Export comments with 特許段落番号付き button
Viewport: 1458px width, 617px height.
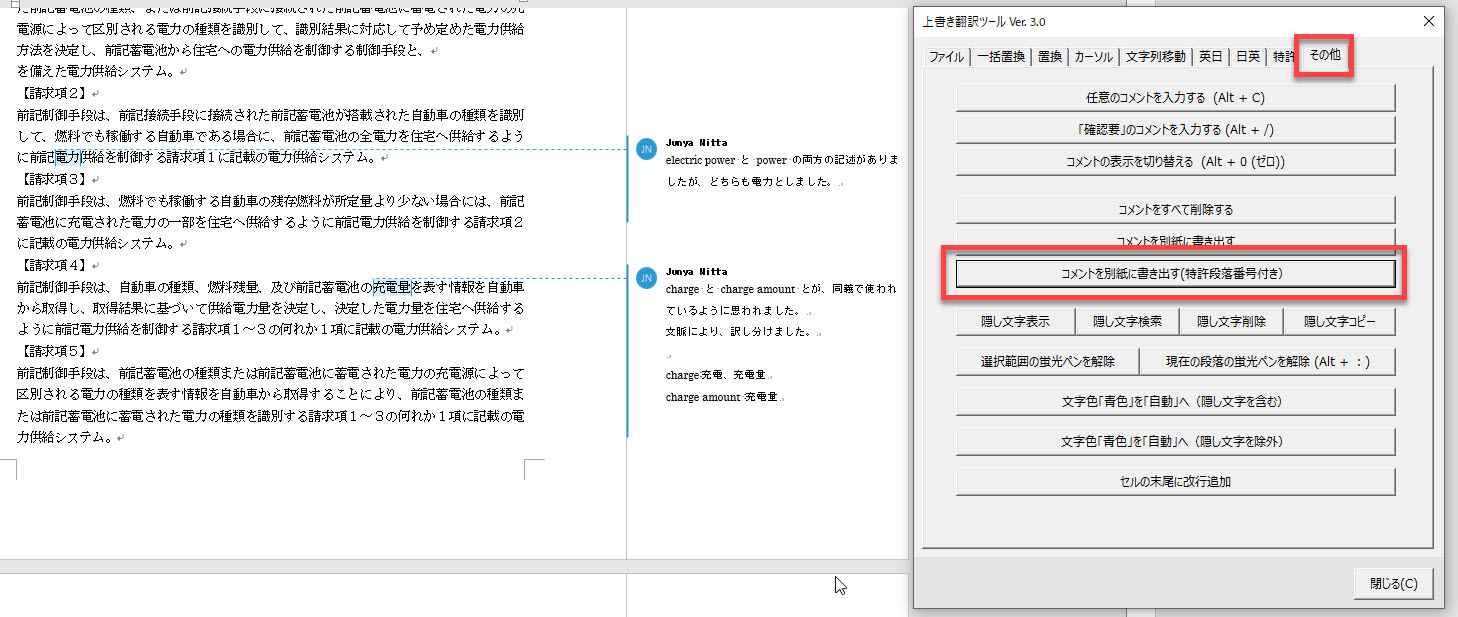(1175, 273)
